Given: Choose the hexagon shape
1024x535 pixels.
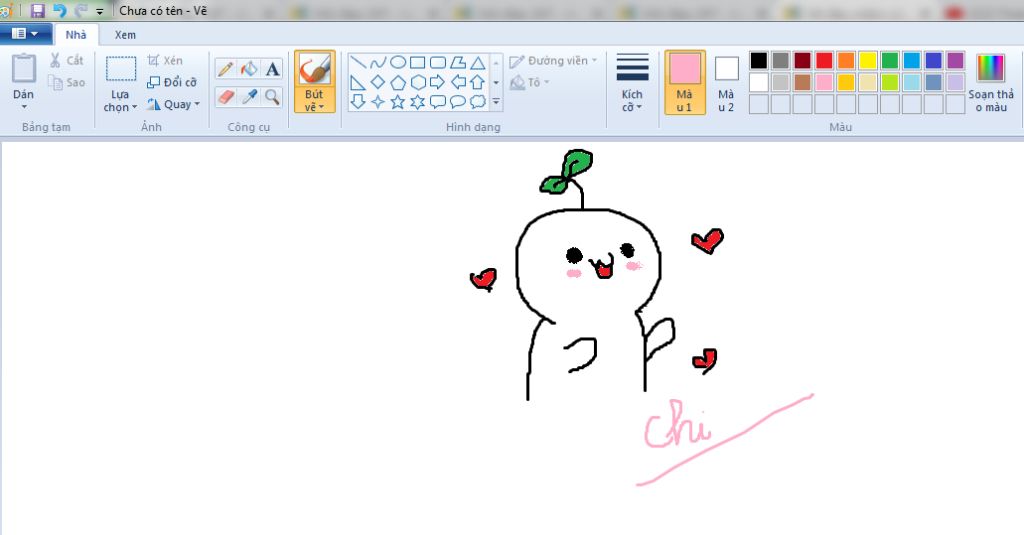Looking at the screenshot, I should tap(418, 82).
